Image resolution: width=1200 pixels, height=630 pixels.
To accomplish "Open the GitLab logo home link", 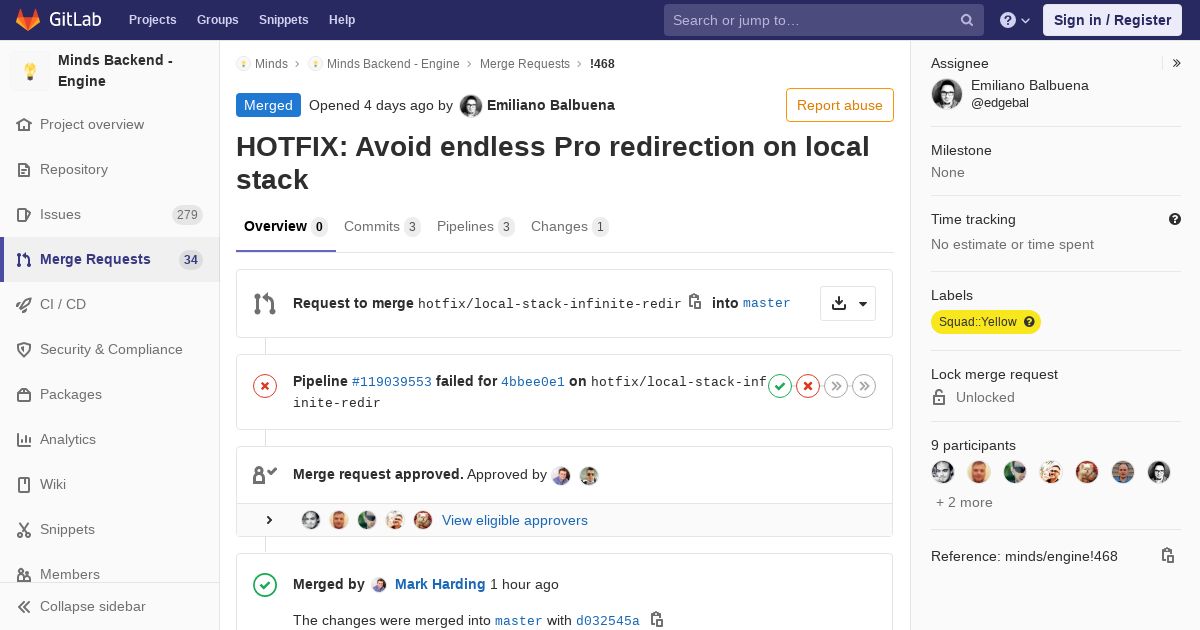I will coord(57,20).
